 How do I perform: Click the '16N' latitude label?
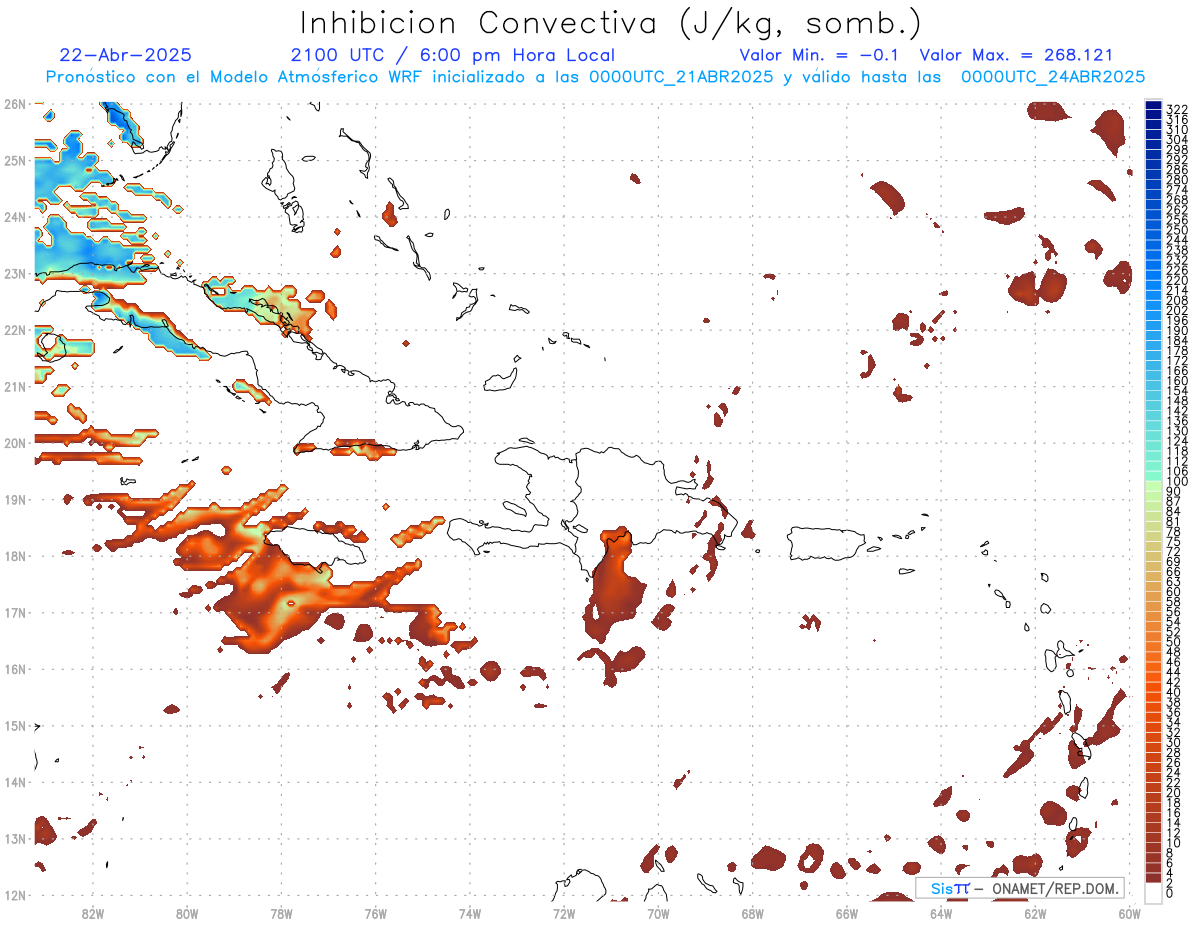pyautogui.click(x=14, y=669)
